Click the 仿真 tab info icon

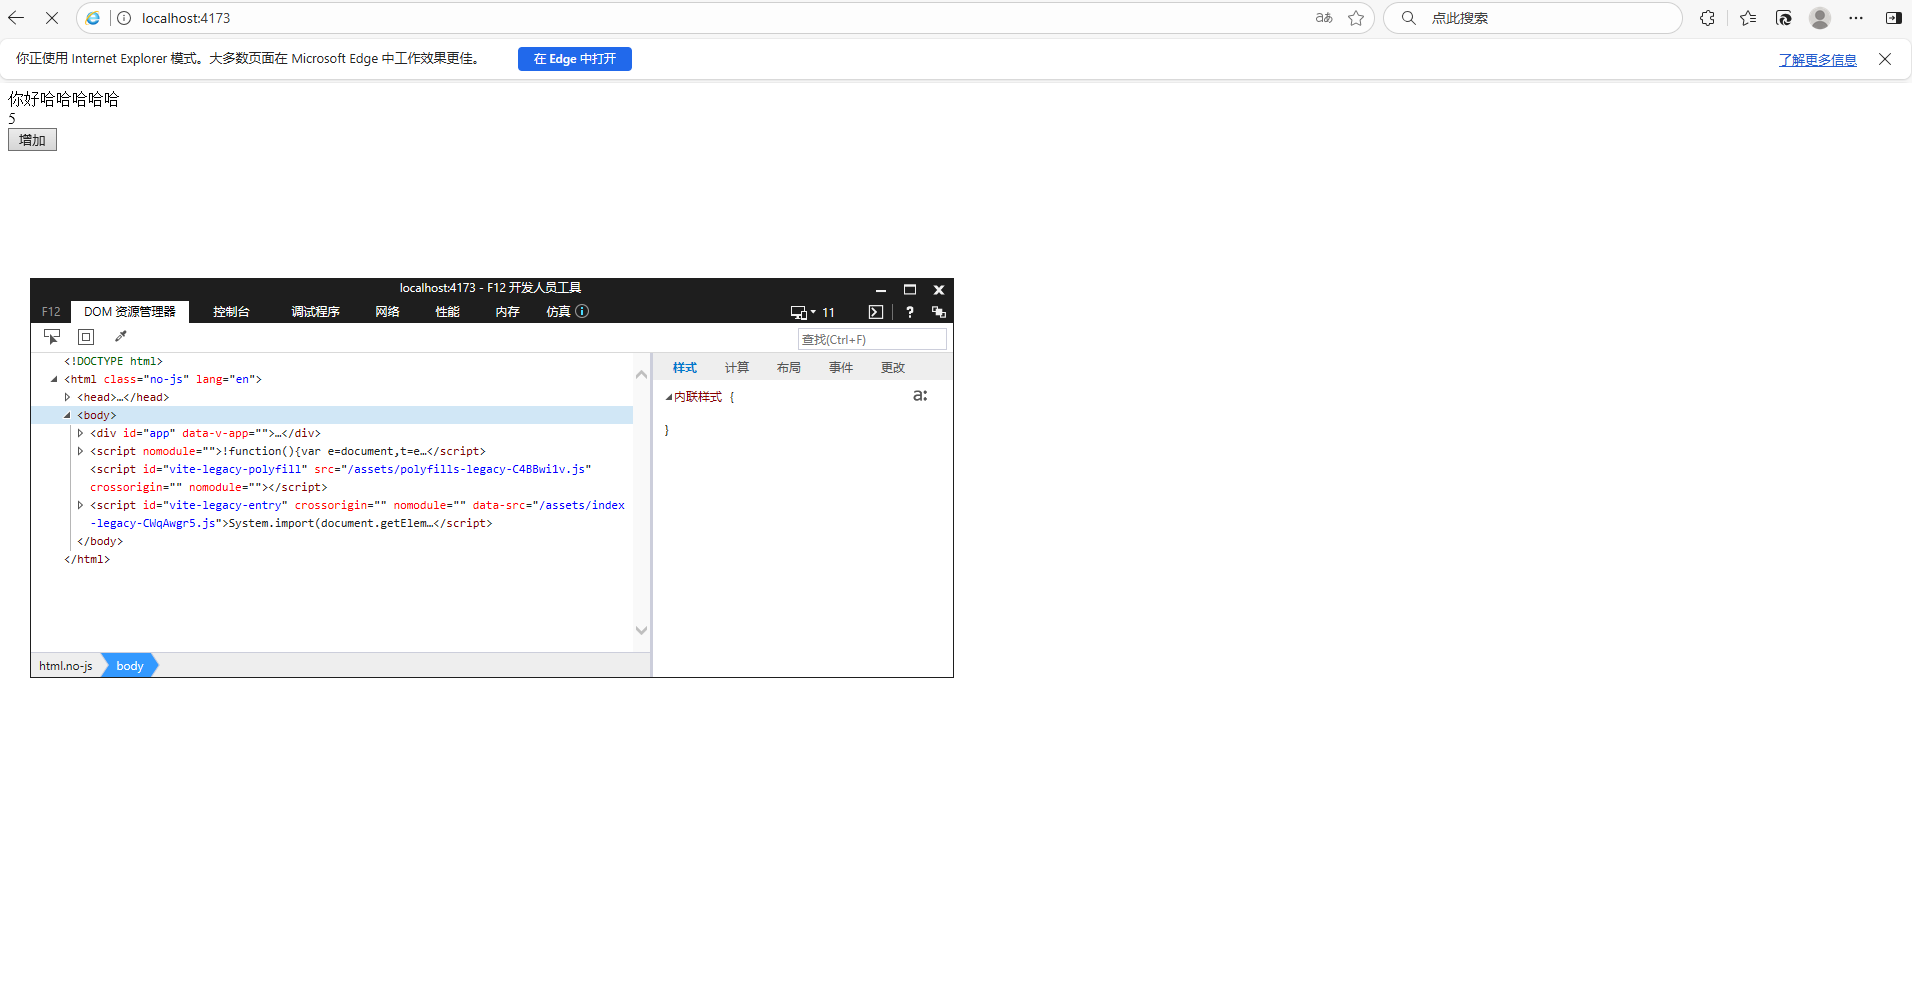click(x=582, y=312)
